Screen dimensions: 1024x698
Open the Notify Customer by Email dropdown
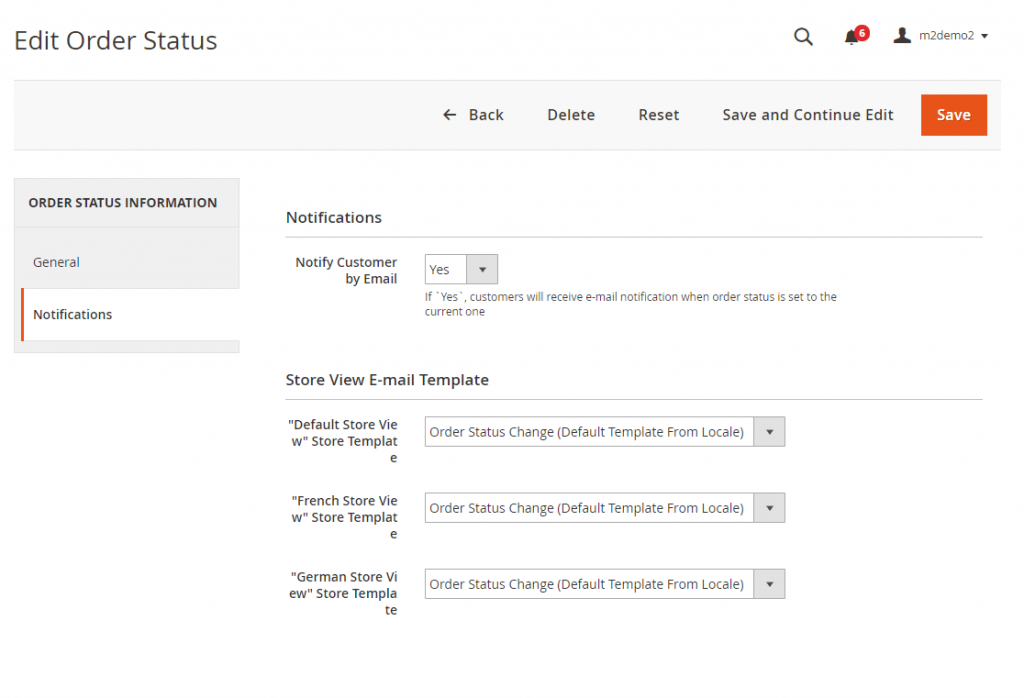pyautogui.click(x=482, y=269)
